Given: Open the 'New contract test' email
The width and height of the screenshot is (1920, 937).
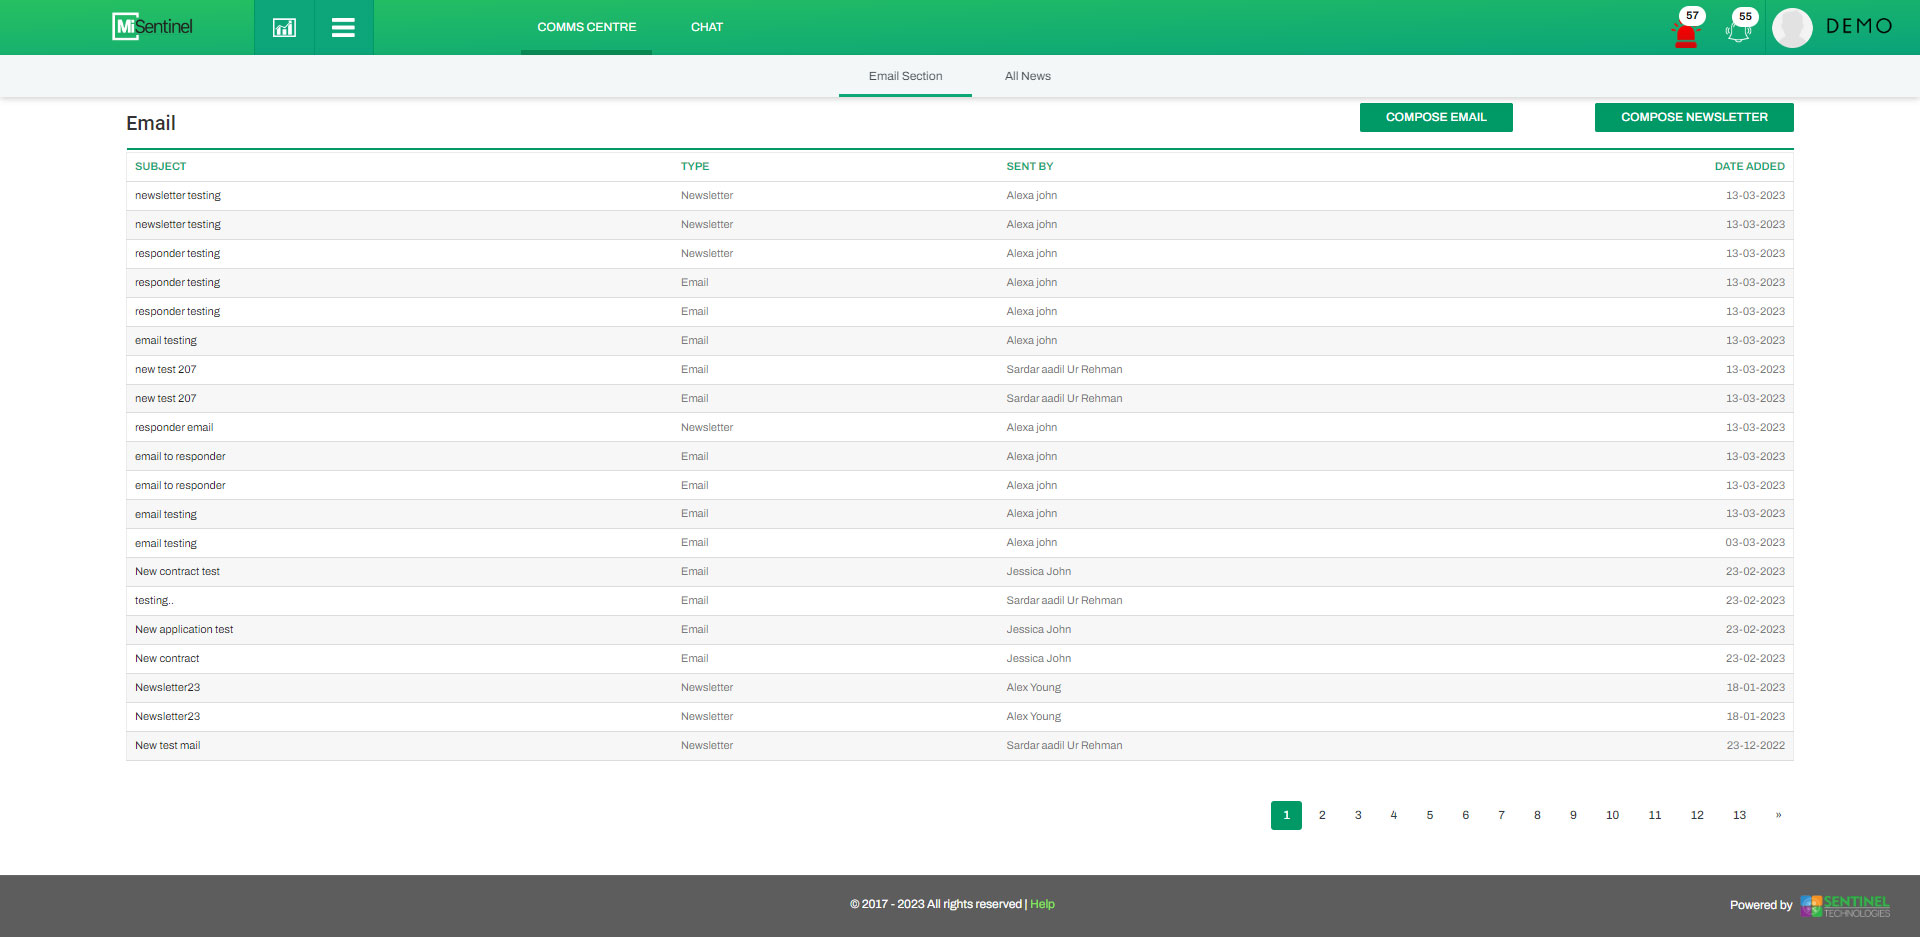Looking at the screenshot, I should 177,572.
